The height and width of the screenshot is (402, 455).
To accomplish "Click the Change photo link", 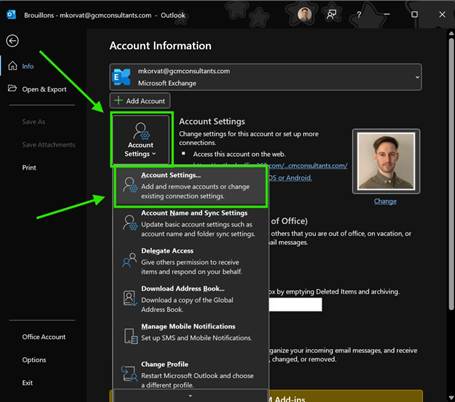I will pyautogui.click(x=385, y=201).
